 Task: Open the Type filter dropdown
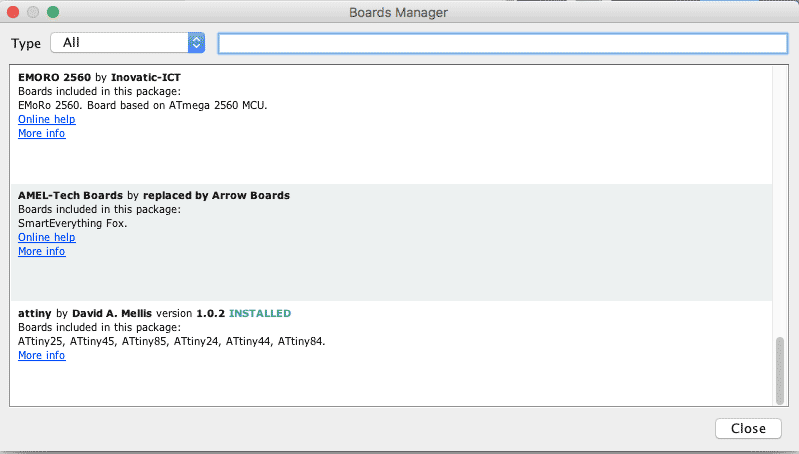[129, 43]
